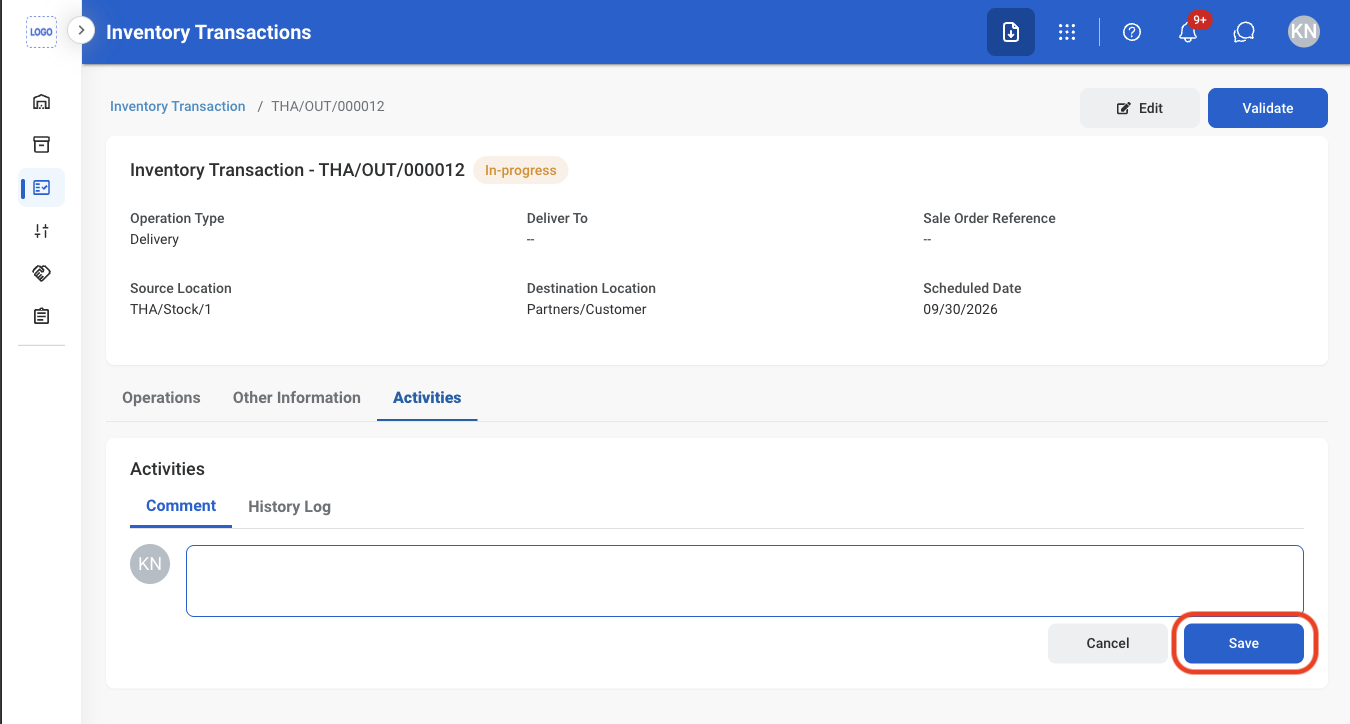
Task: Open the chat messages icon
Action: pyautogui.click(x=1244, y=32)
